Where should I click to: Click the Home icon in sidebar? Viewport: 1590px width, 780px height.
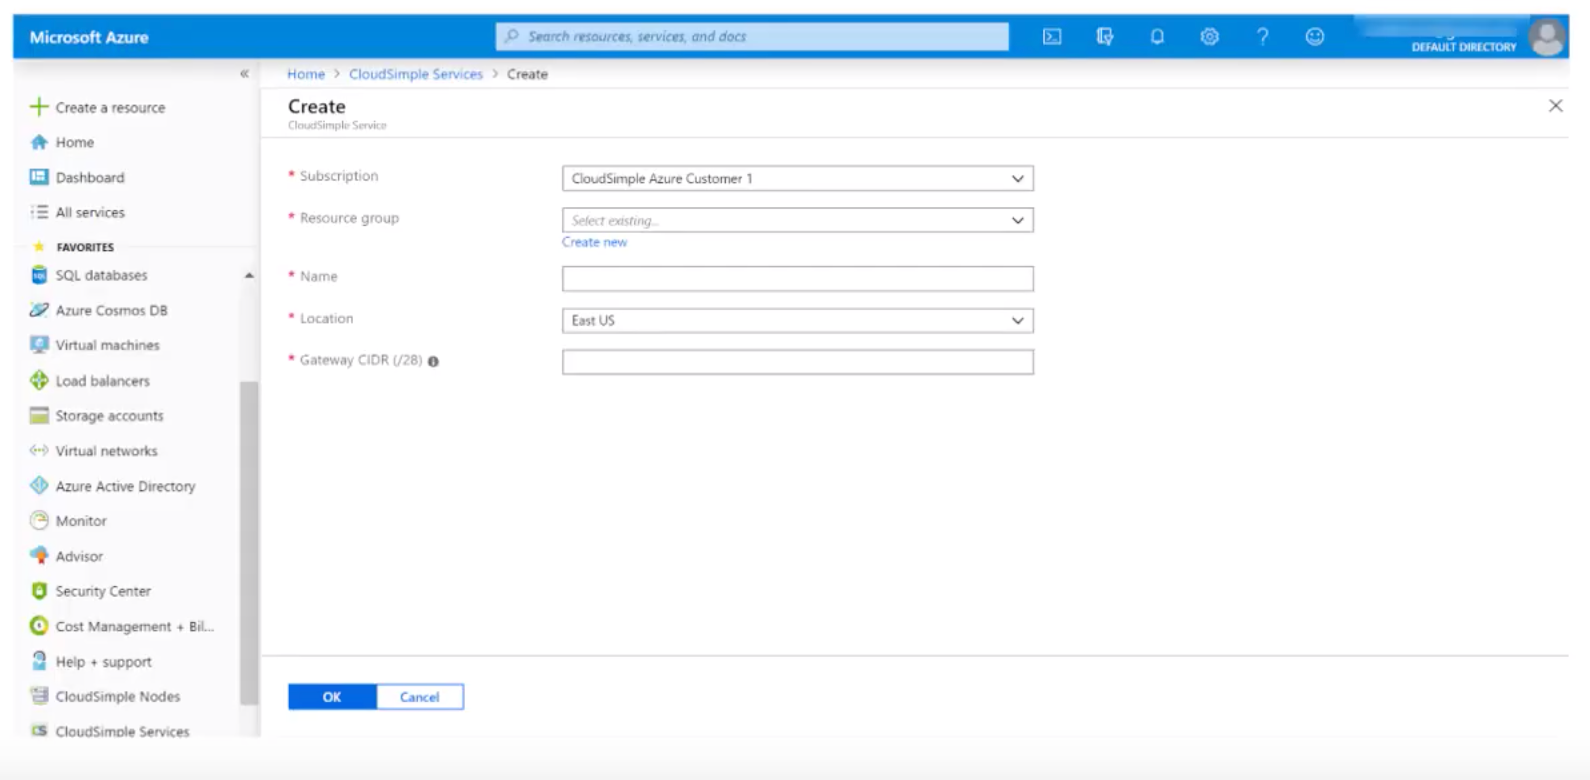[x=39, y=142]
